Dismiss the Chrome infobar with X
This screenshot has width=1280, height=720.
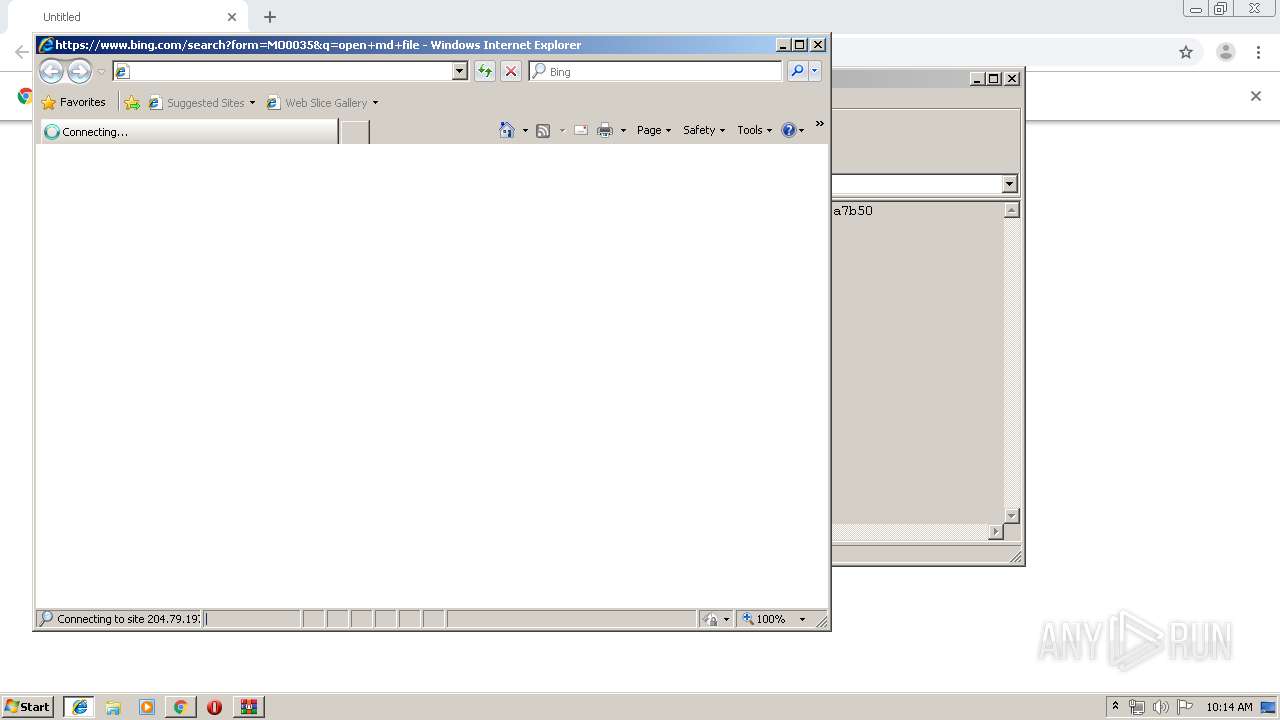pyautogui.click(x=1256, y=96)
